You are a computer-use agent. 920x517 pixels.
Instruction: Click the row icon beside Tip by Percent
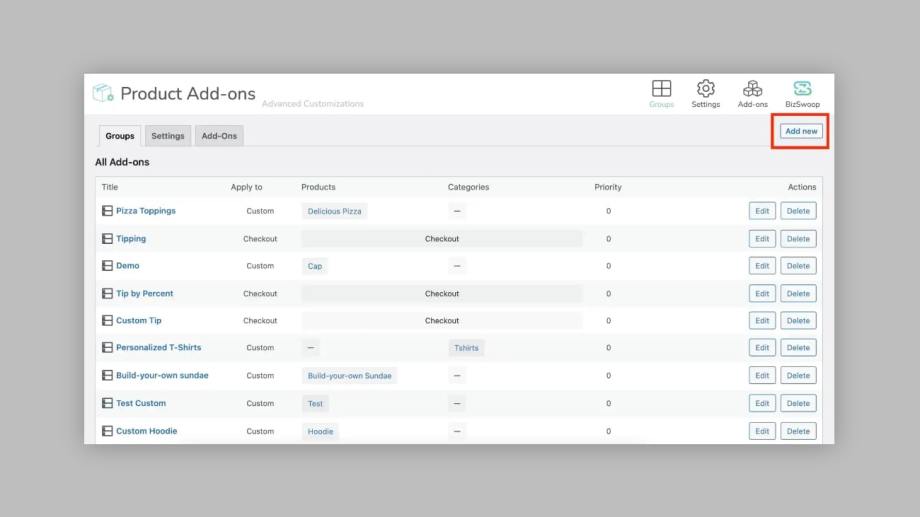(x=107, y=293)
